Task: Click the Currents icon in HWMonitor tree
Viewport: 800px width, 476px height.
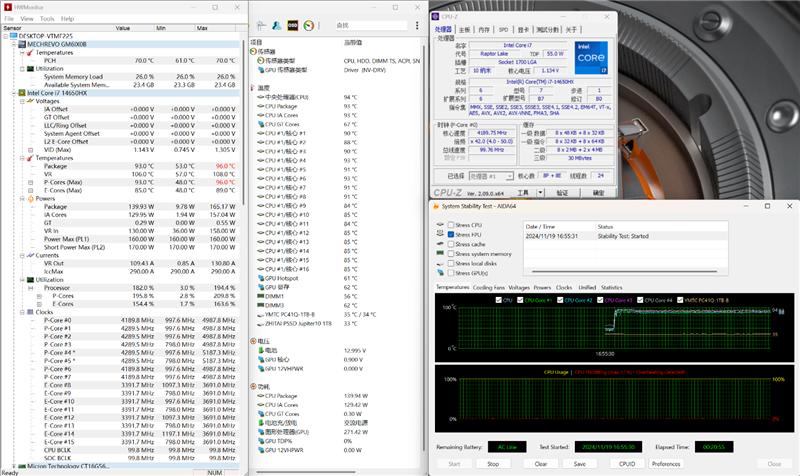Action: click(30, 255)
